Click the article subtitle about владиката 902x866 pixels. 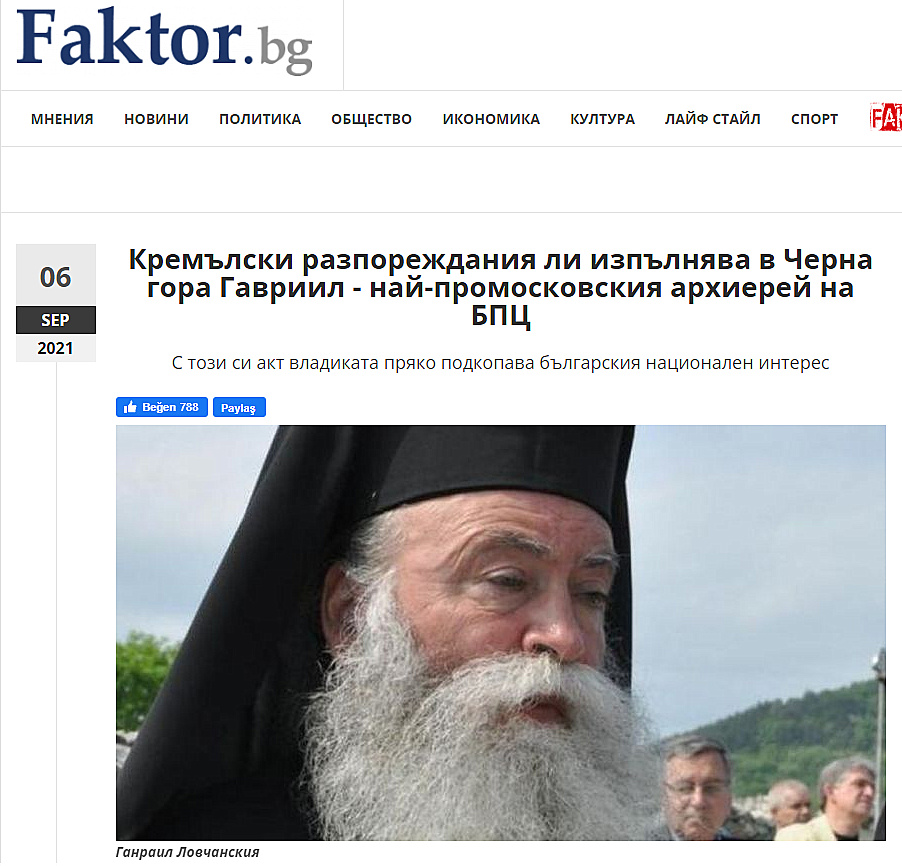(x=500, y=363)
